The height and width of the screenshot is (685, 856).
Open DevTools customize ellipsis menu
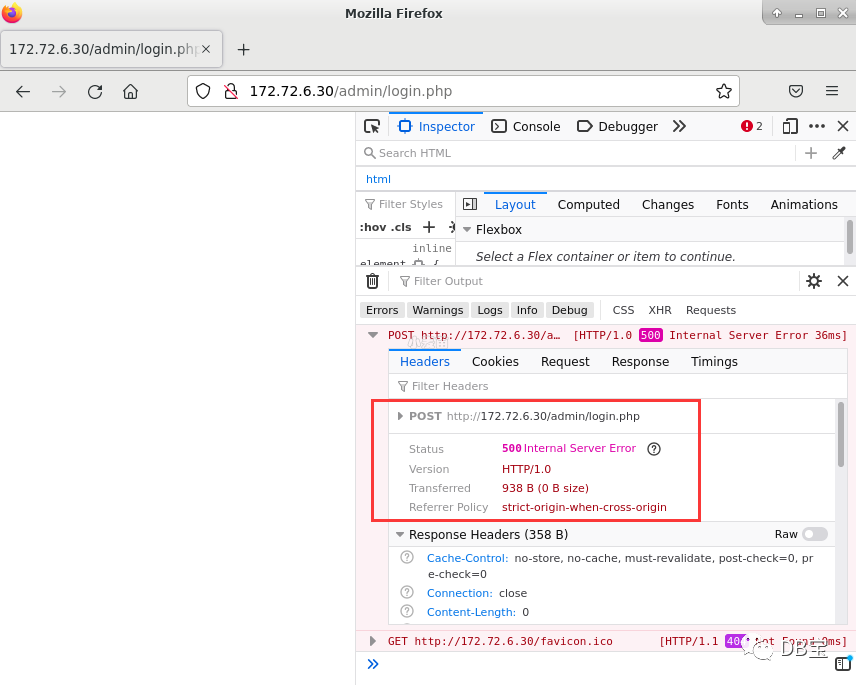(x=817, y=127)
